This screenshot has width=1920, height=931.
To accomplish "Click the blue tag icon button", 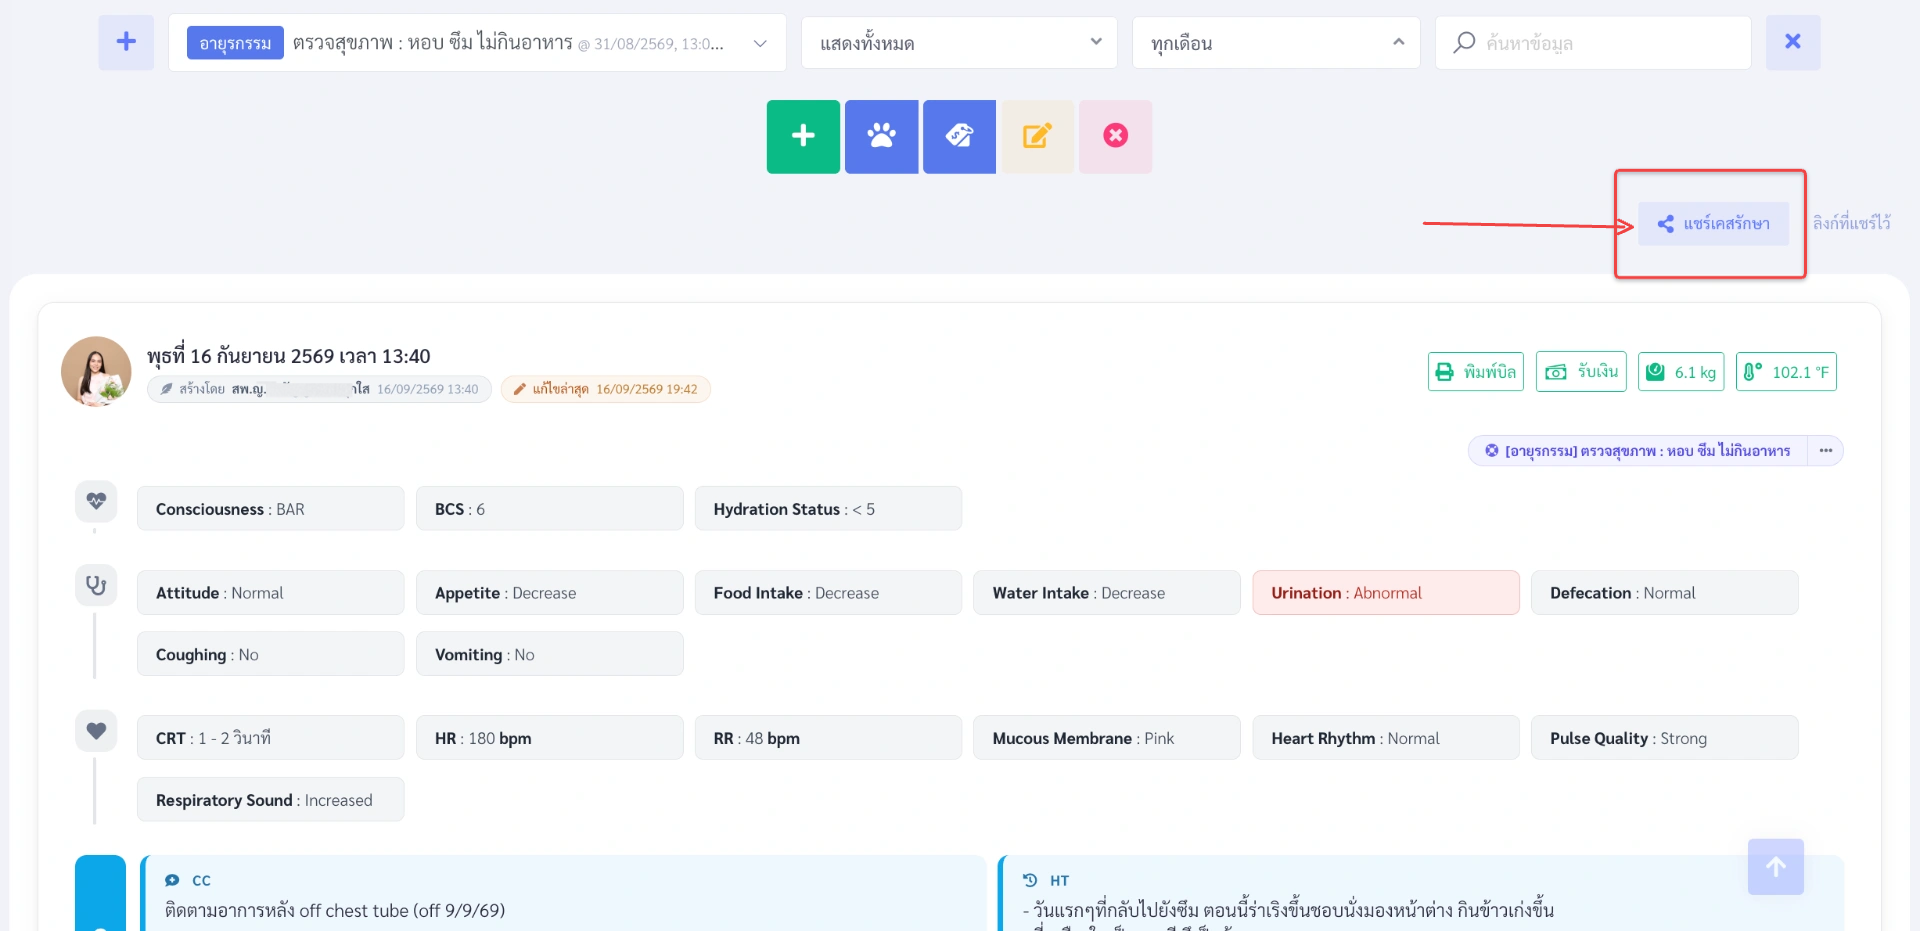I will pos(959,136).
